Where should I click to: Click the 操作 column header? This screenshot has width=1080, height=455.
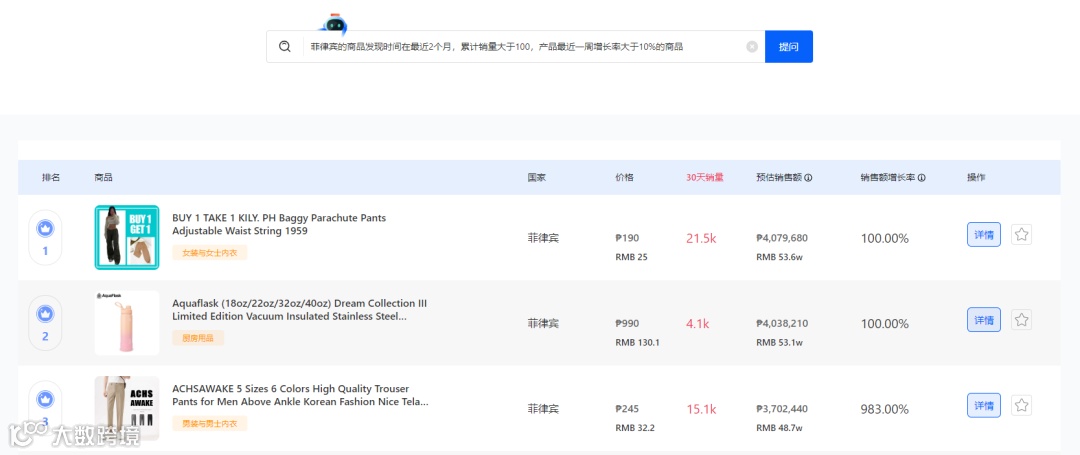pyautogui.click(x=976, y=178)
